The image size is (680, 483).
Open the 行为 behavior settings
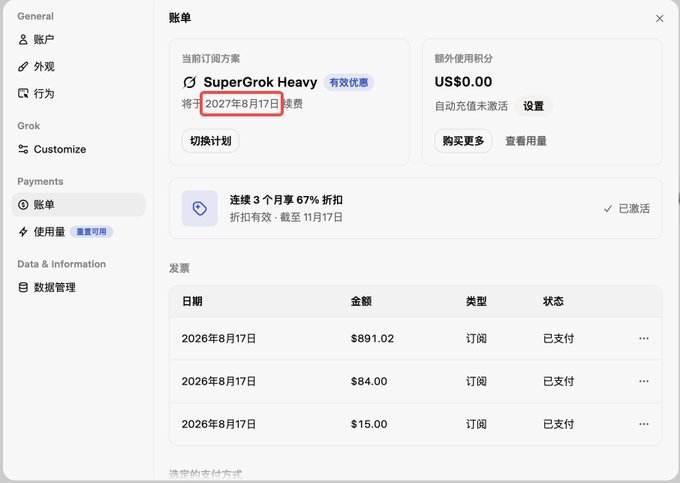click(x=78, y=94)
